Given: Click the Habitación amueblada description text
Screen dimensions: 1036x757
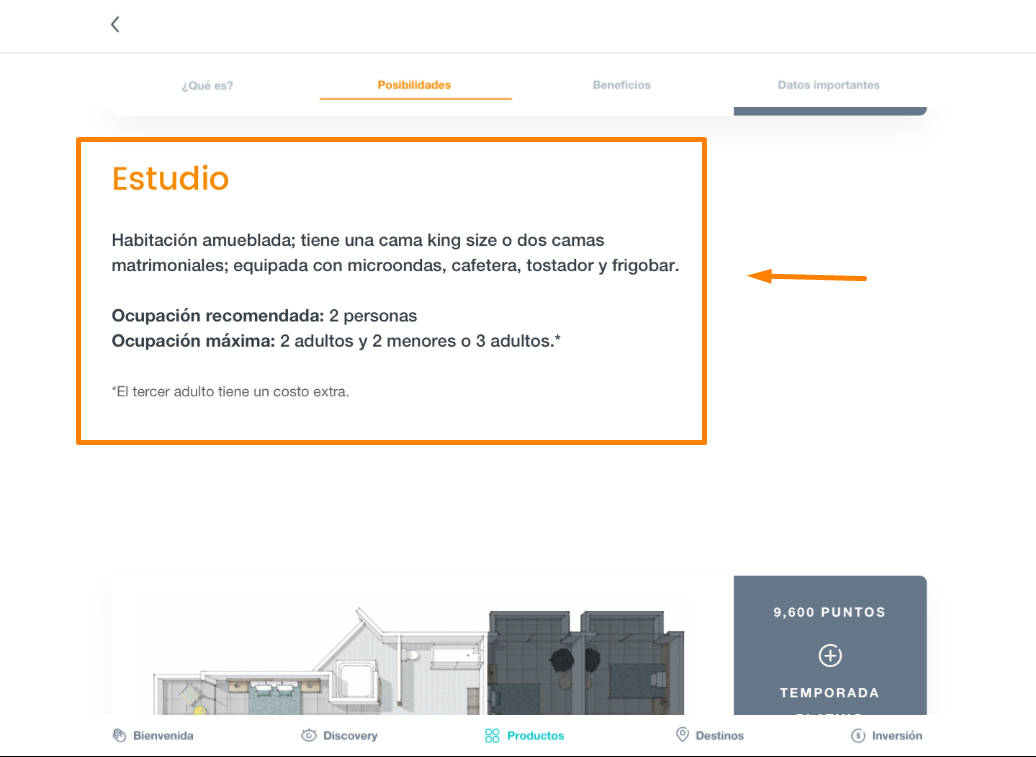Looking at the screenshot, I should click(x=395, y=252).
